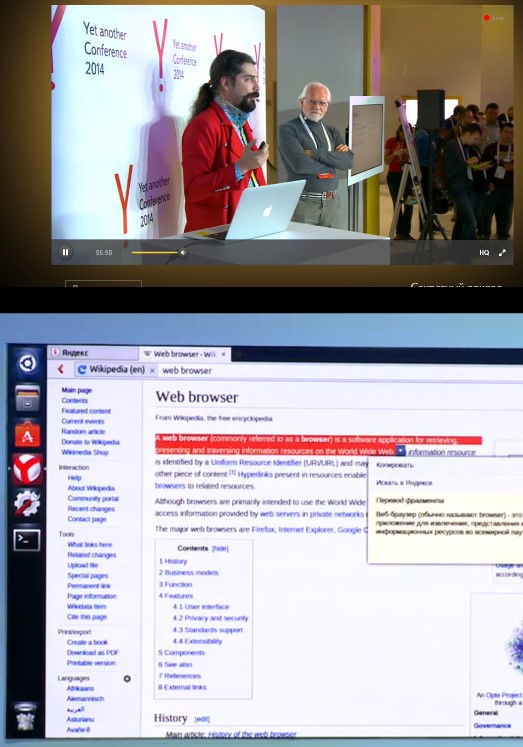
Task: Open the Internet Explorer article link
Action: point(305,529)
